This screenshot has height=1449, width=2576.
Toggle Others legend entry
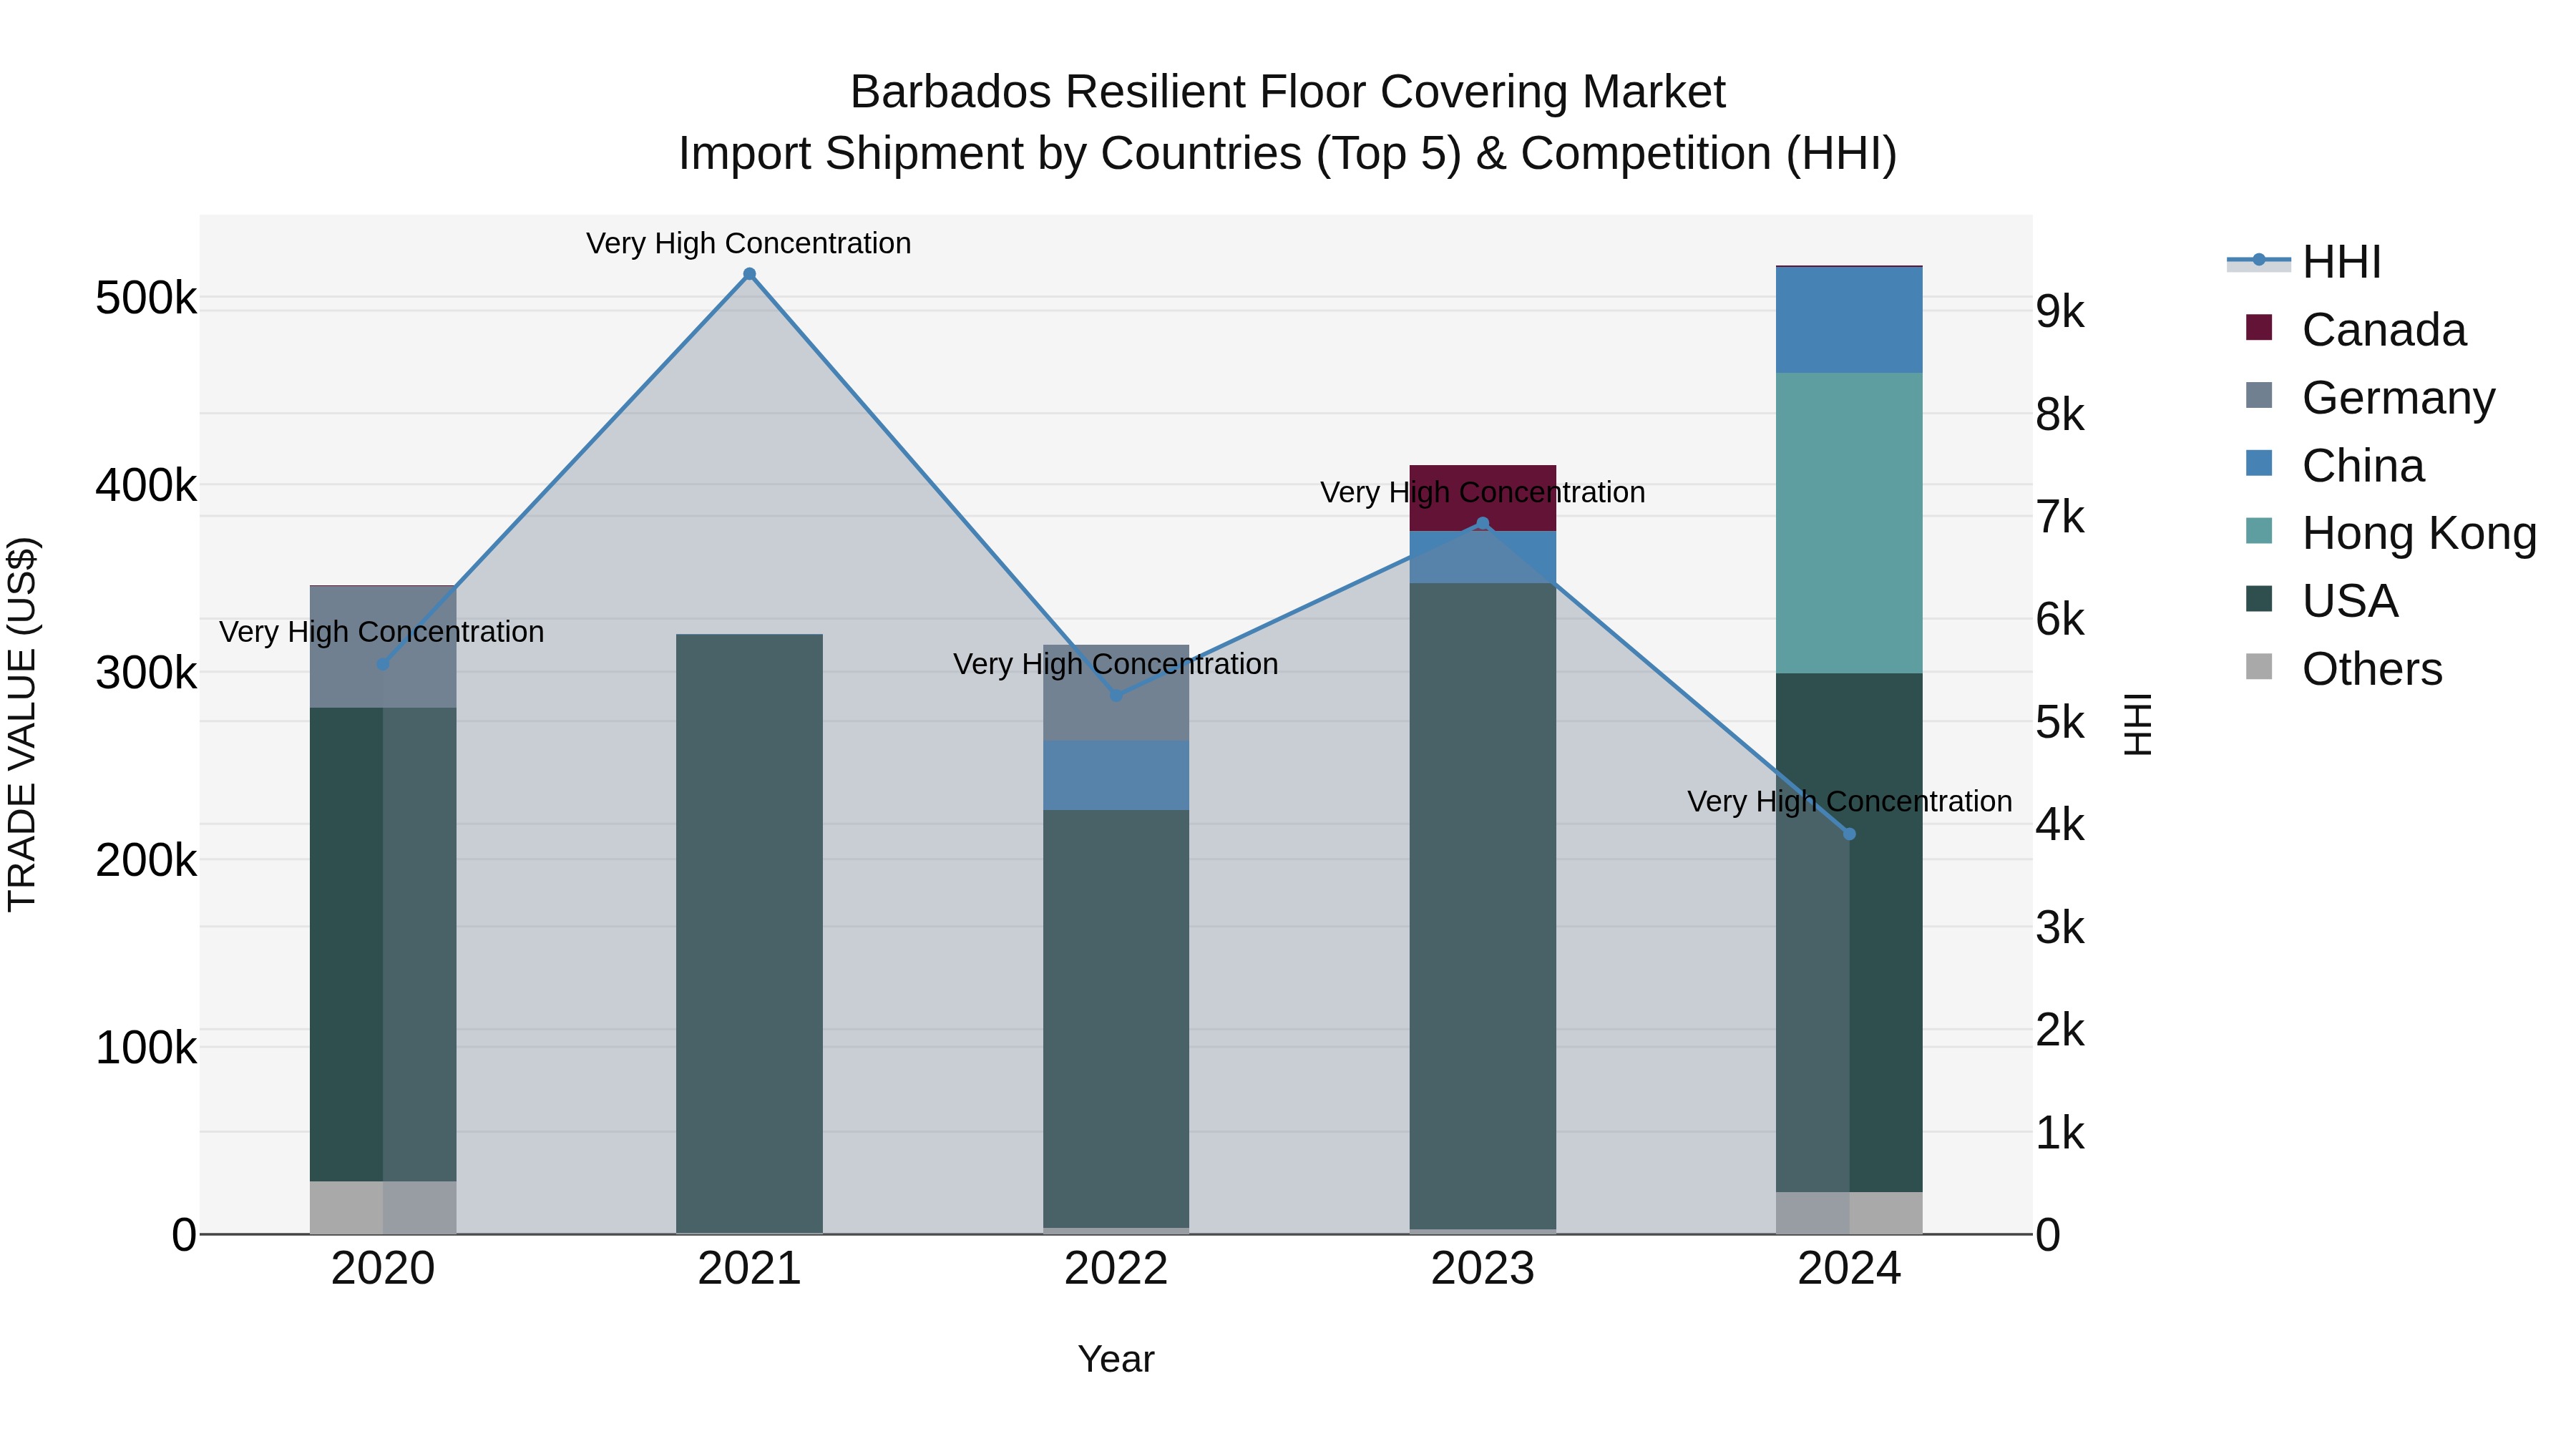point(2343,669)
